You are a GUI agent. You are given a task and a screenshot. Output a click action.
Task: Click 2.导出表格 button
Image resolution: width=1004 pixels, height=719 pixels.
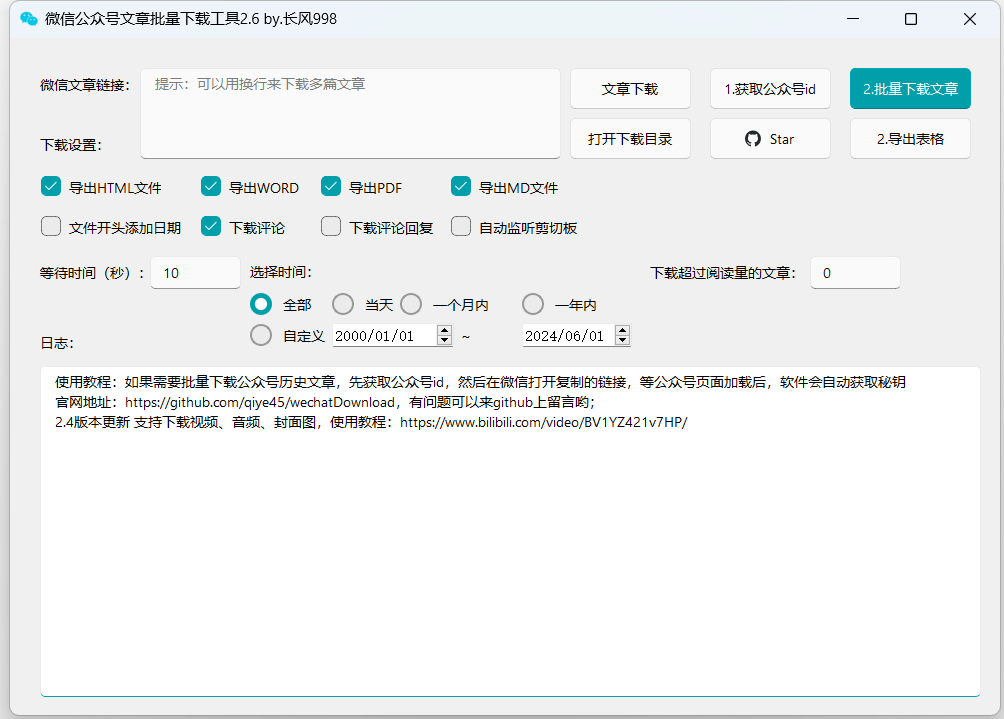point(911,139)
